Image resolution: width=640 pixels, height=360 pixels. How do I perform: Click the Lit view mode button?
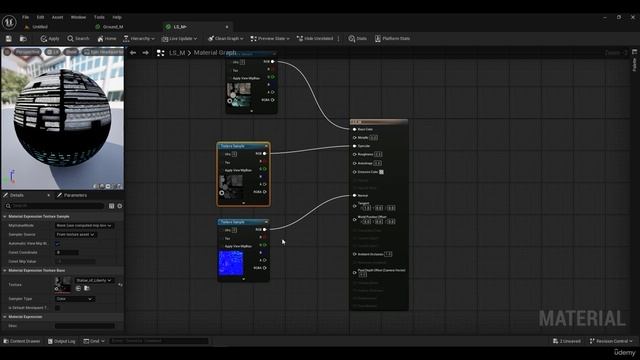[53, 52]
